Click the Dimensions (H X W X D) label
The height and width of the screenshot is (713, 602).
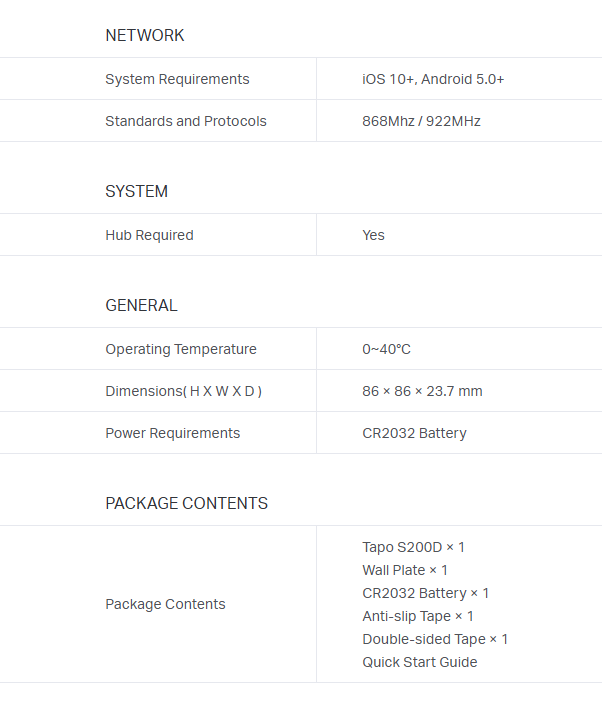click(184, 391)
